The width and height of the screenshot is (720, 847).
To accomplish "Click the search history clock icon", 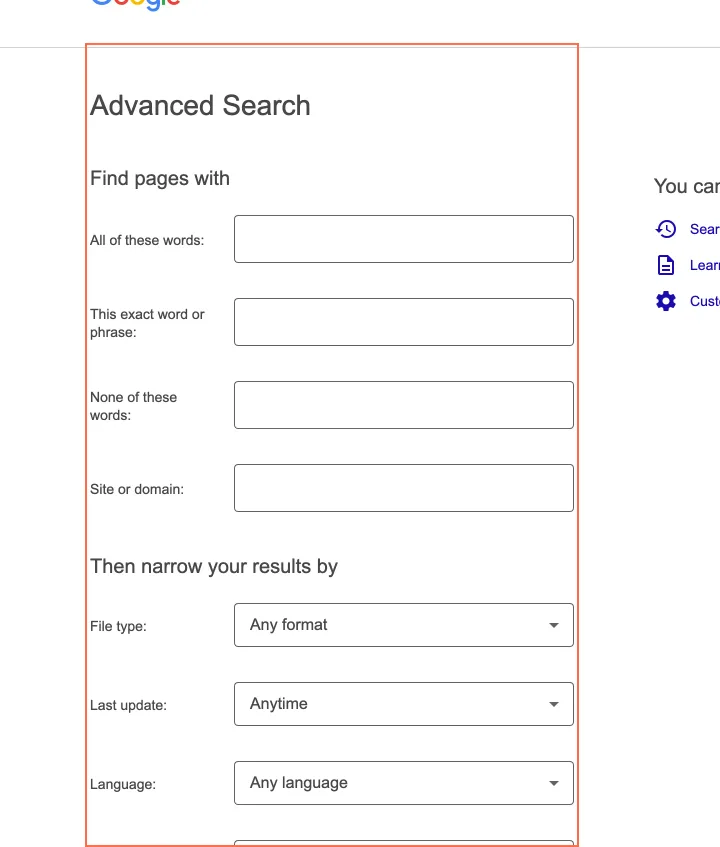I will [x=665, y=229].
